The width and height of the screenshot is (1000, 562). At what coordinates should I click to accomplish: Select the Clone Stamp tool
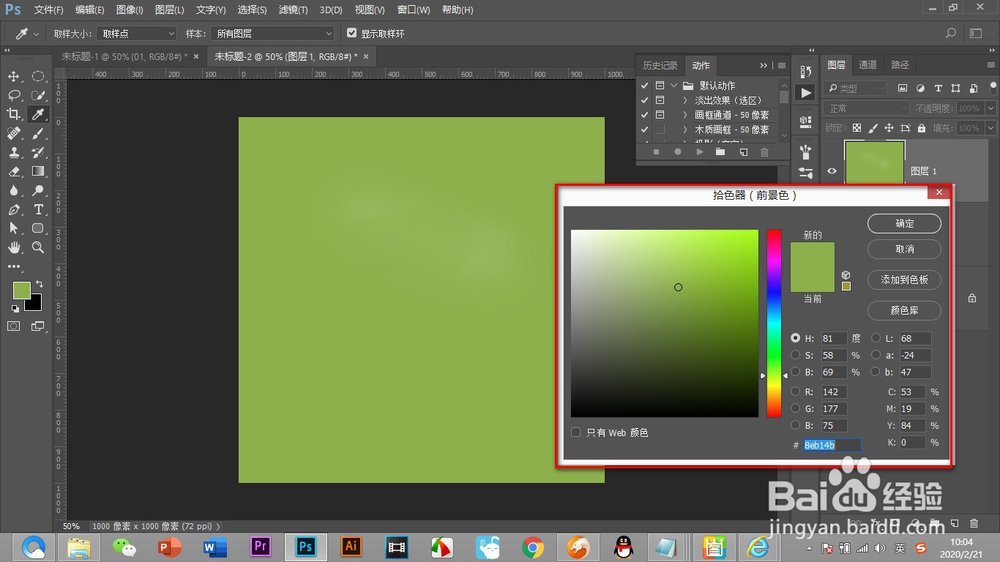pyautogui.click(x=13, y=152)
